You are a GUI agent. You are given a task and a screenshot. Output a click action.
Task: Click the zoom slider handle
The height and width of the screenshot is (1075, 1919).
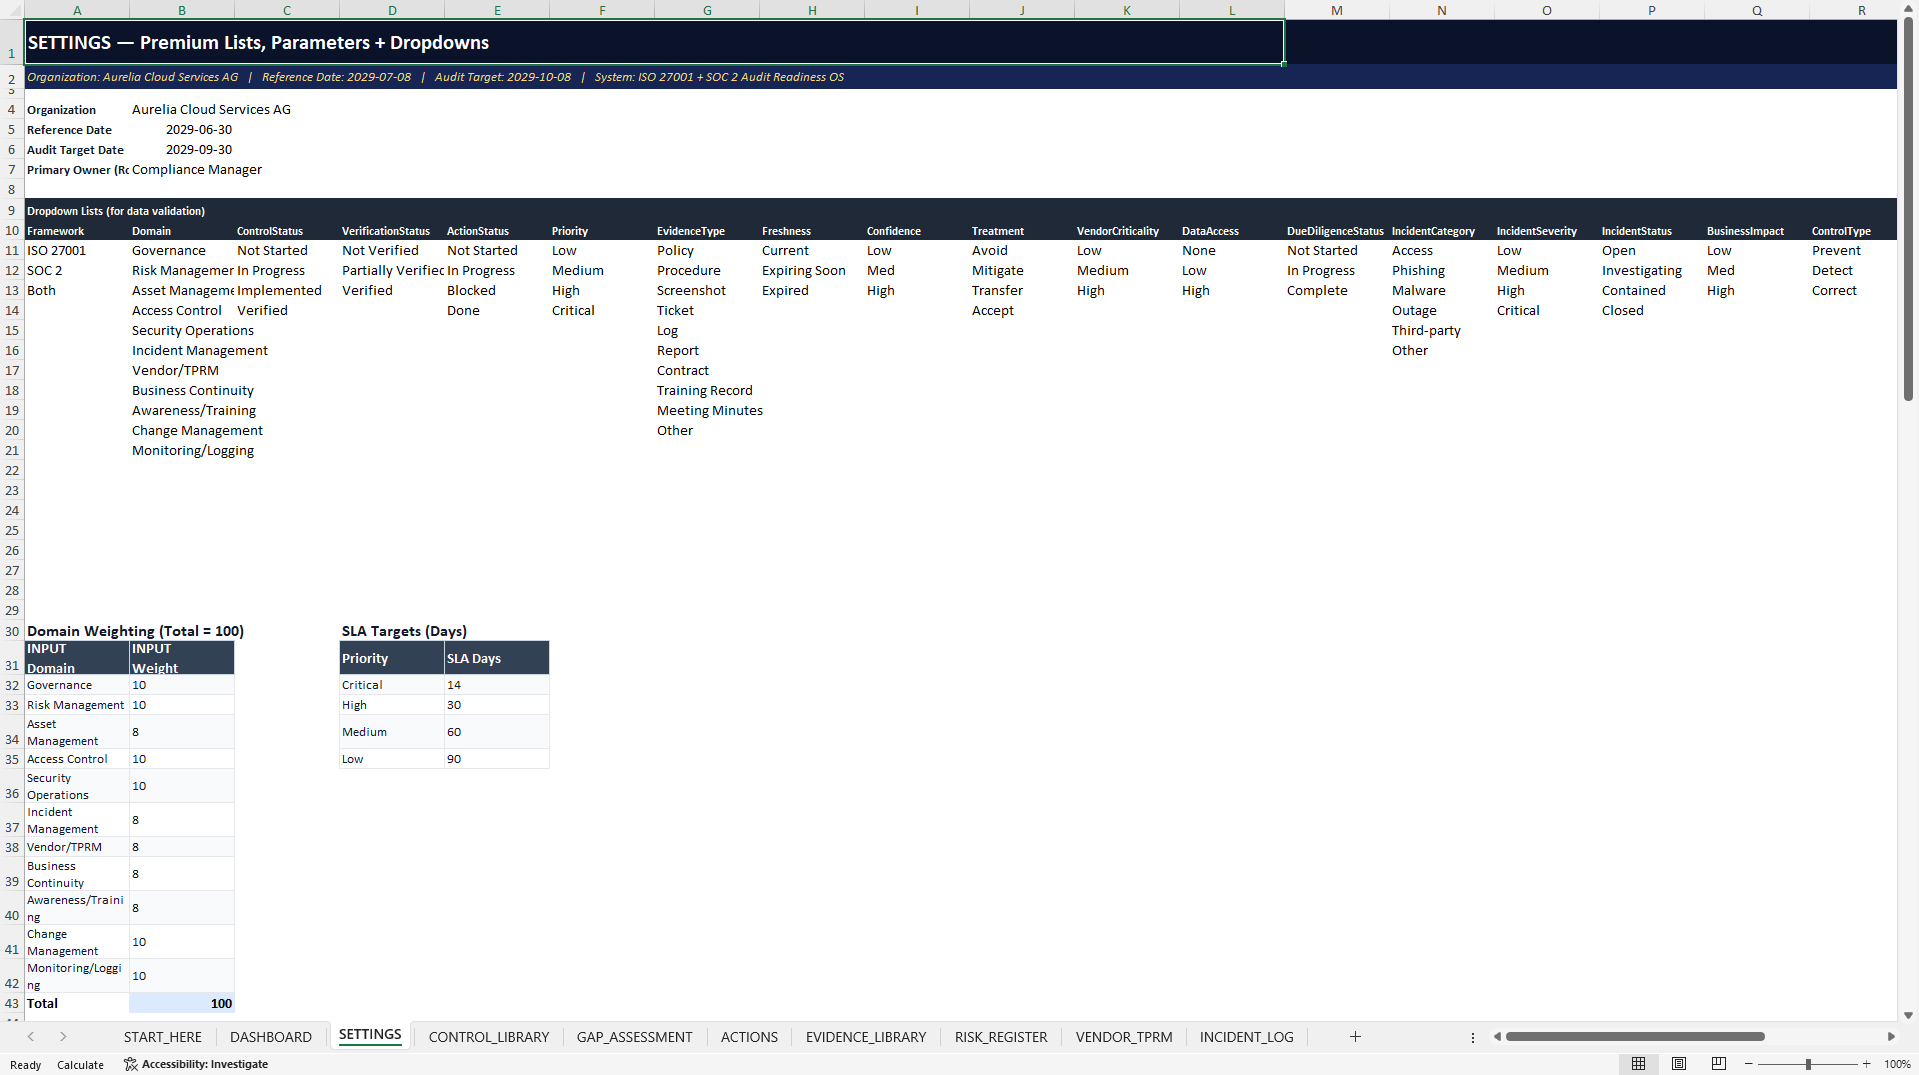point(1808,1064)
